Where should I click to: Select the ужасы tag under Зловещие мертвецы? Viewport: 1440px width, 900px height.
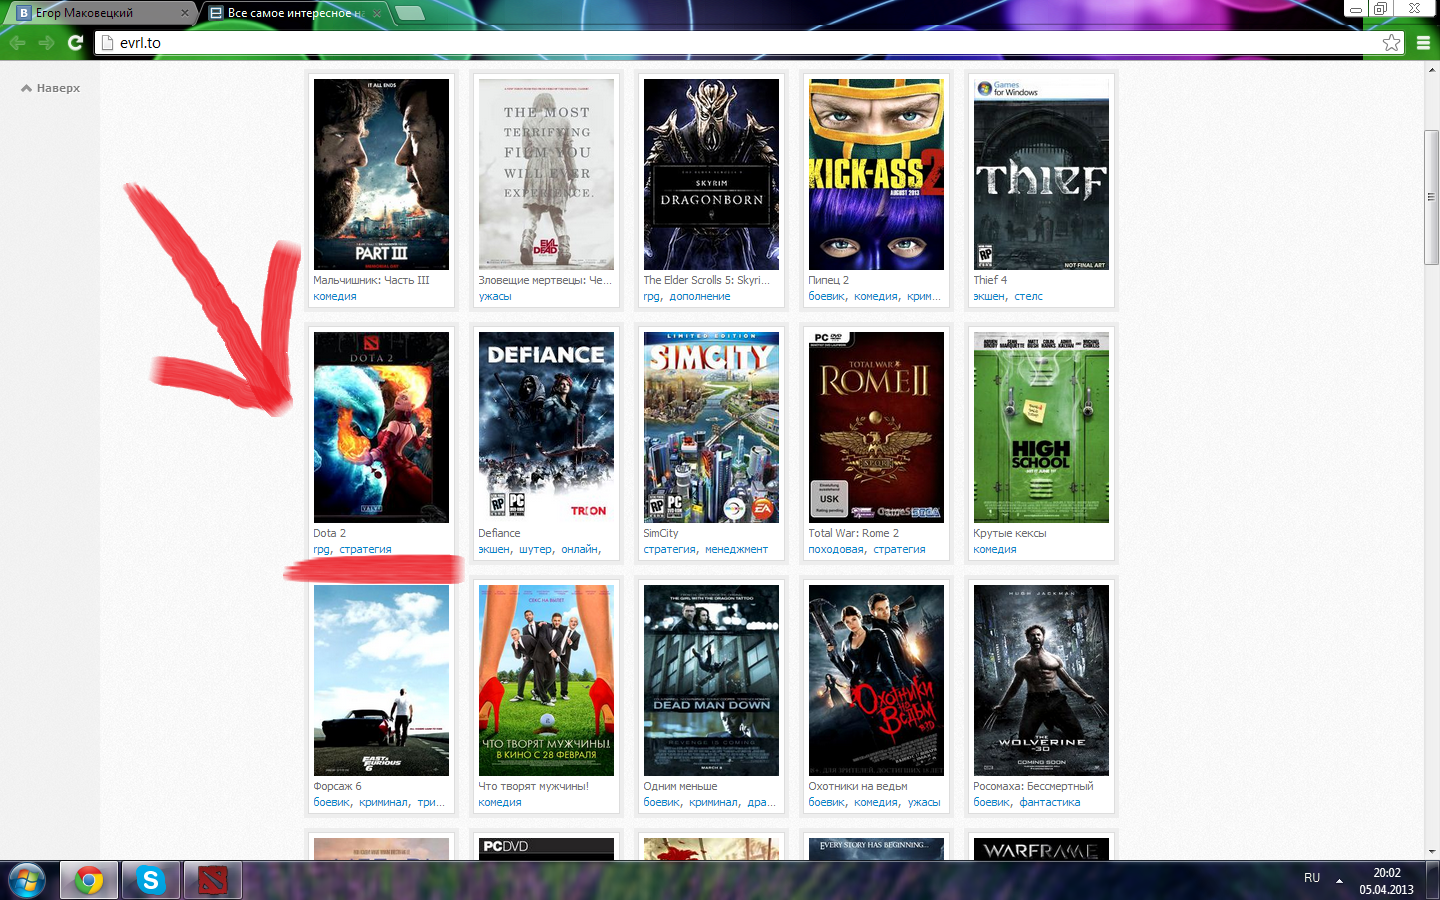tap(495, 296)
